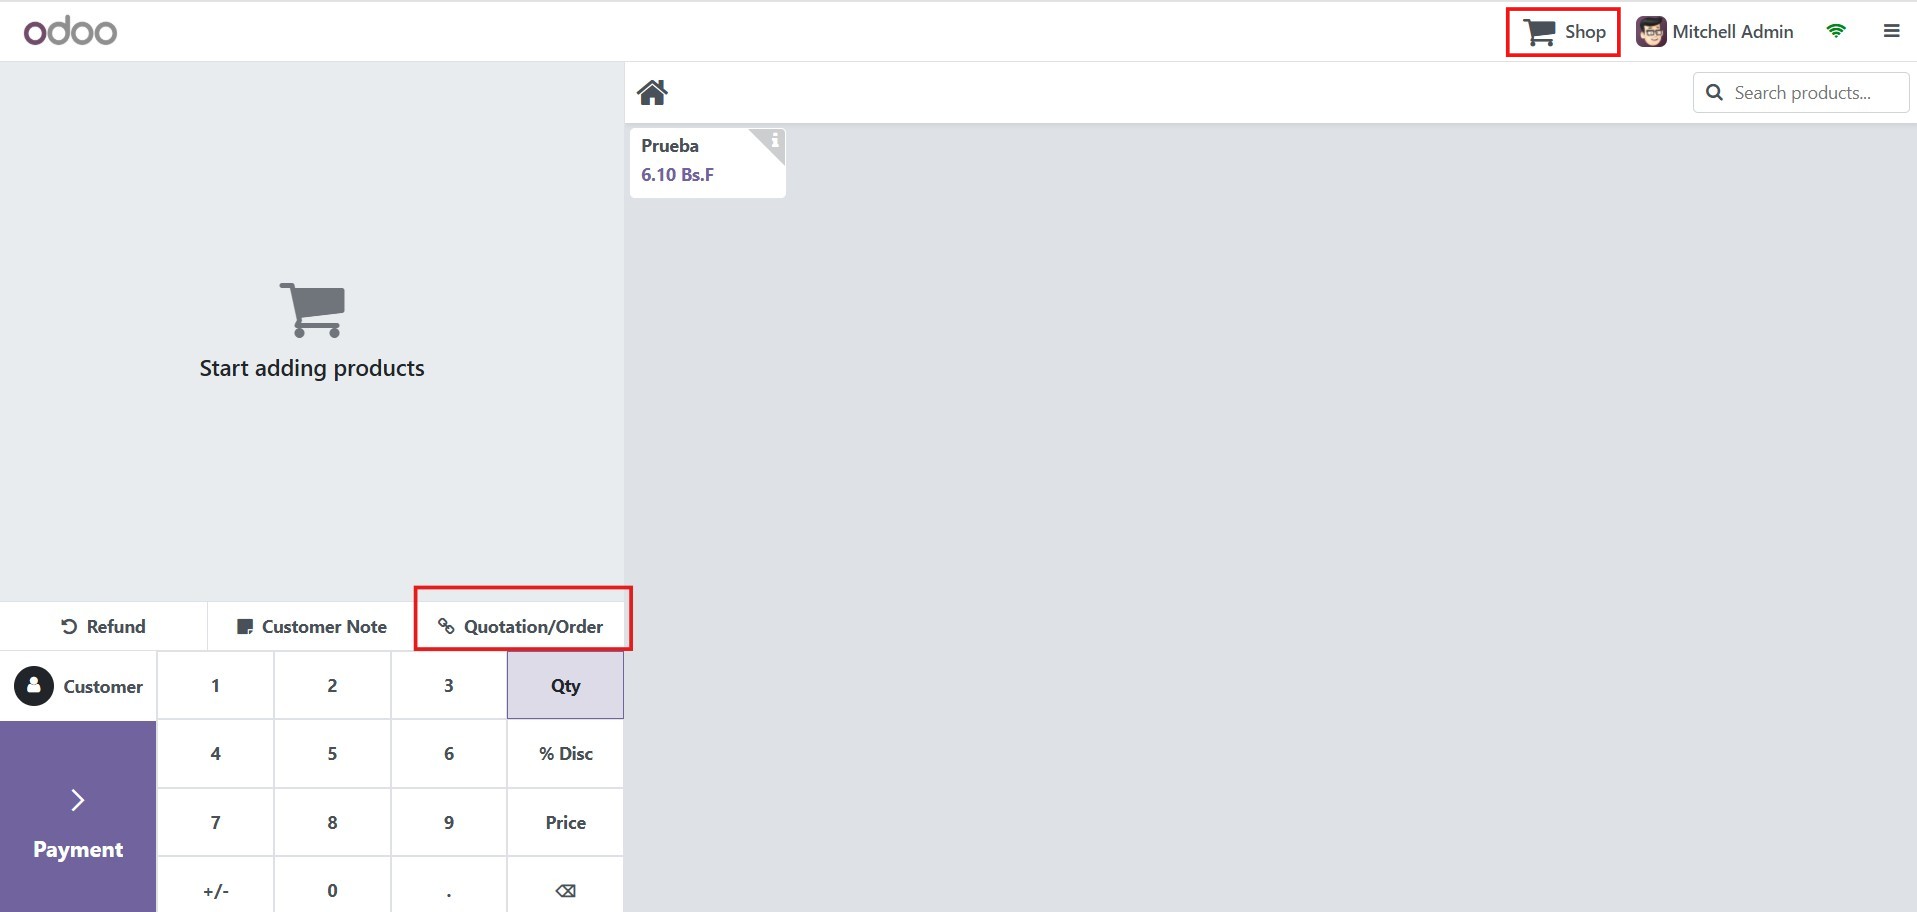Switch numpad to % Disc mode

pyautogui.click(x=565, y=754)
